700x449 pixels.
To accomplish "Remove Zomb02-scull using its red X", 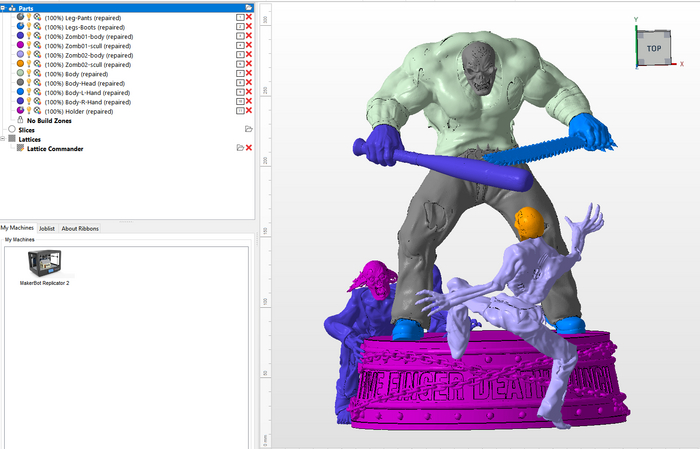I will click(249, 64).
